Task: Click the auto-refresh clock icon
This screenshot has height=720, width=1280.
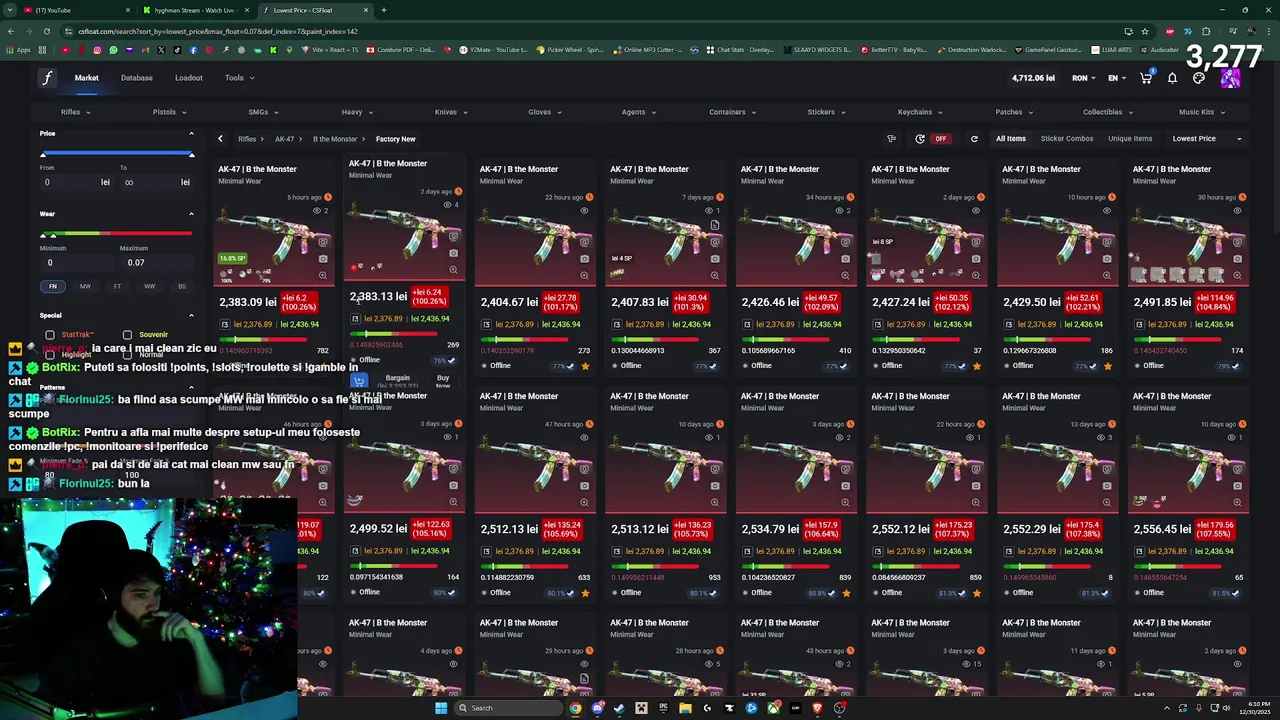Action: tap(920, 139)
